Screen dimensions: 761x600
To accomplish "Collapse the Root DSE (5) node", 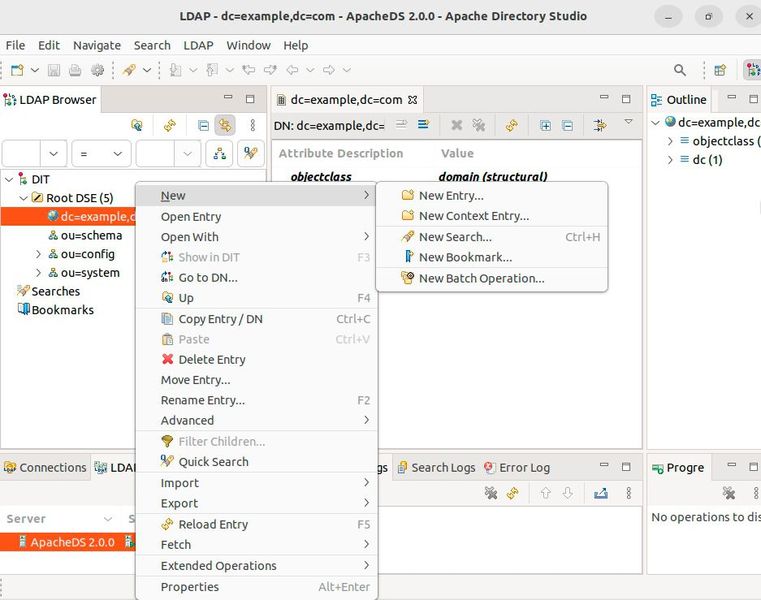I will click(x=23, y=198).
